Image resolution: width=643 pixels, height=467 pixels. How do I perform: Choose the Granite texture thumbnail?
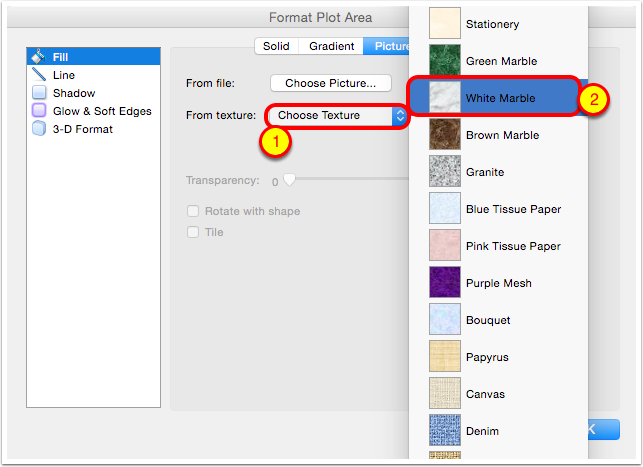[x=445, y=172]
